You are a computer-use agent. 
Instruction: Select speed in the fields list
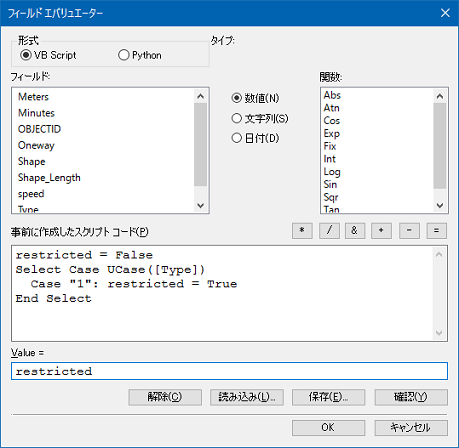[31, 194]
